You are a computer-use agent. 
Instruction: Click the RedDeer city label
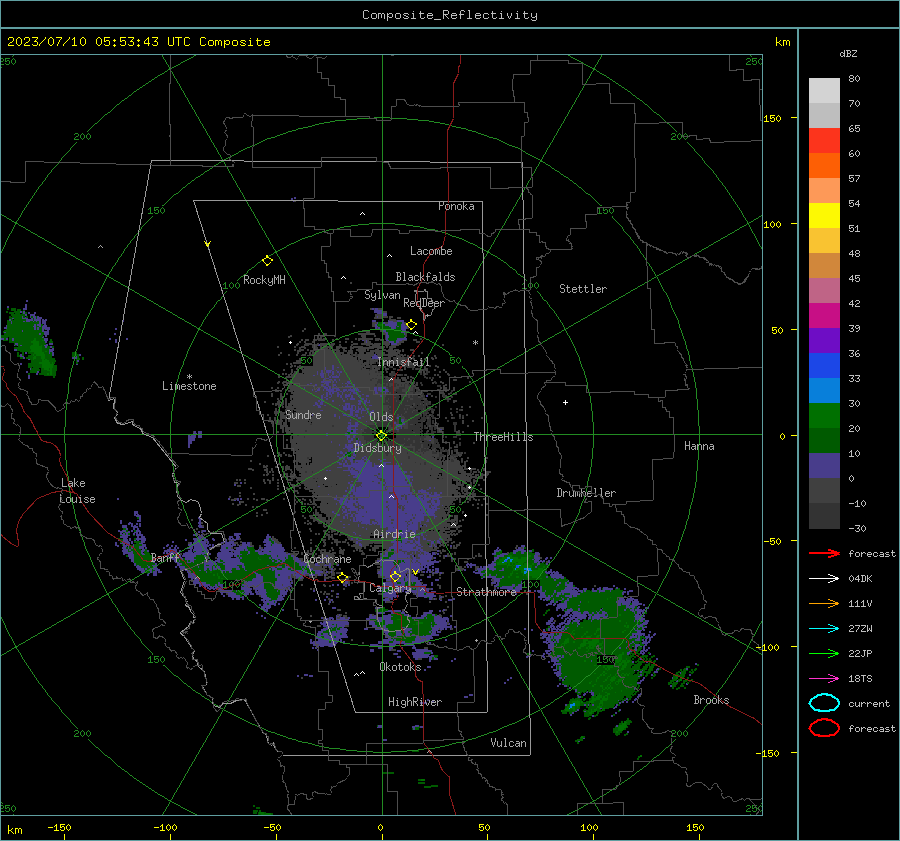tap(424, 303)
